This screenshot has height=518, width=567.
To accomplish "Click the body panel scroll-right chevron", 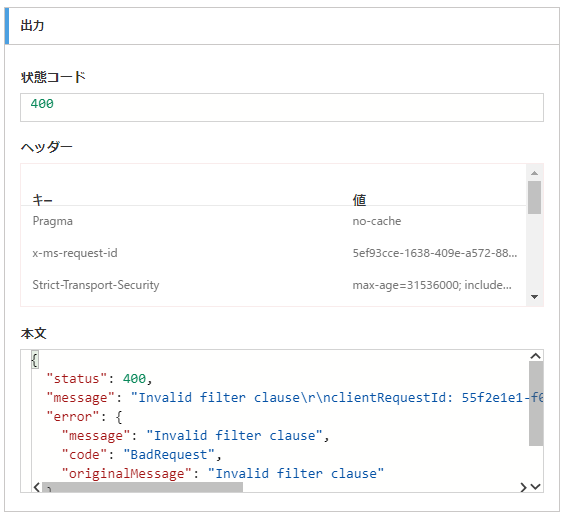I will click(523, 487).
